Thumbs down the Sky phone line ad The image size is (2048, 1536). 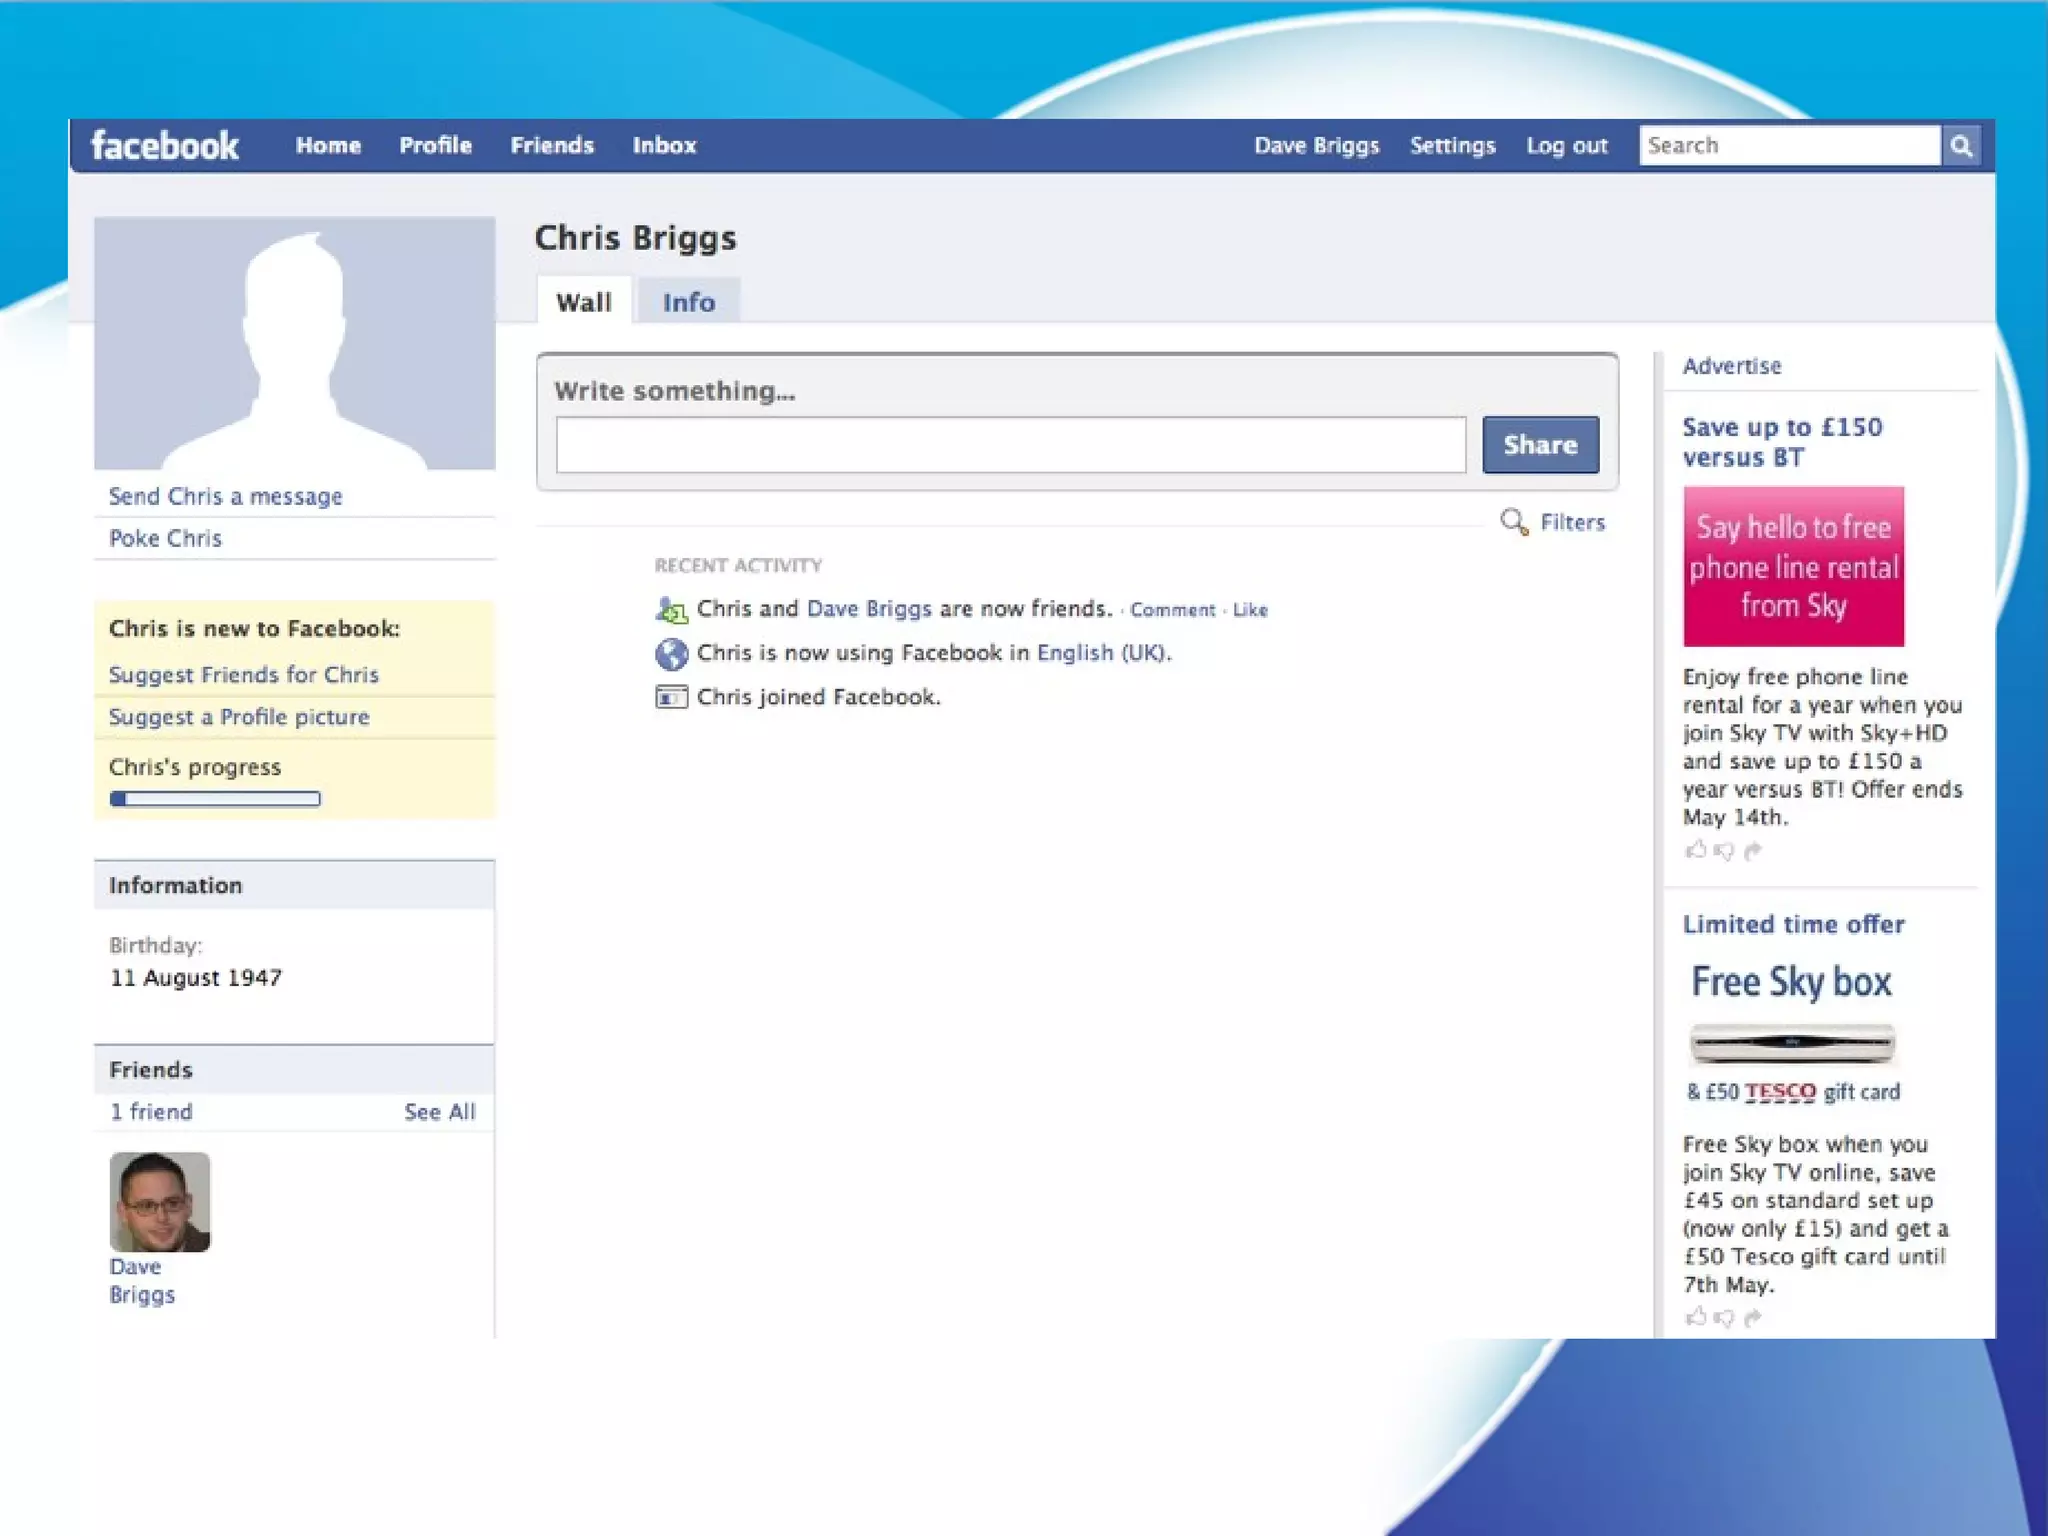click(1723, 851)
